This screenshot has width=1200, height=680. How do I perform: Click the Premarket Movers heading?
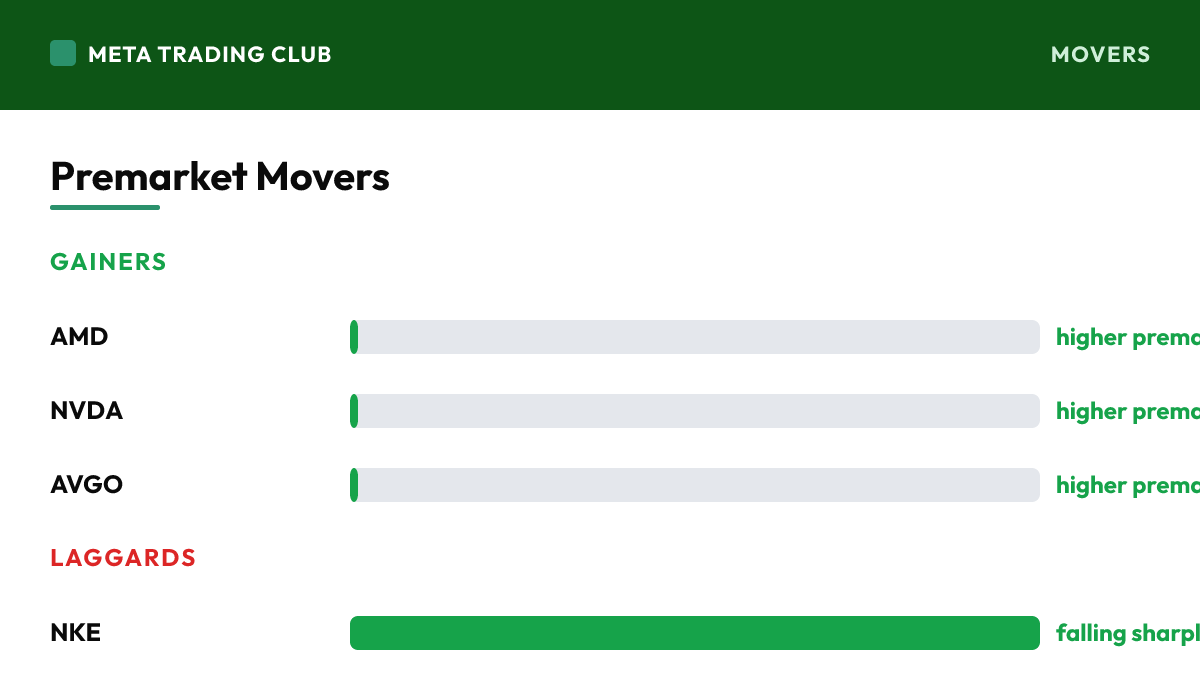pos(220,177)
